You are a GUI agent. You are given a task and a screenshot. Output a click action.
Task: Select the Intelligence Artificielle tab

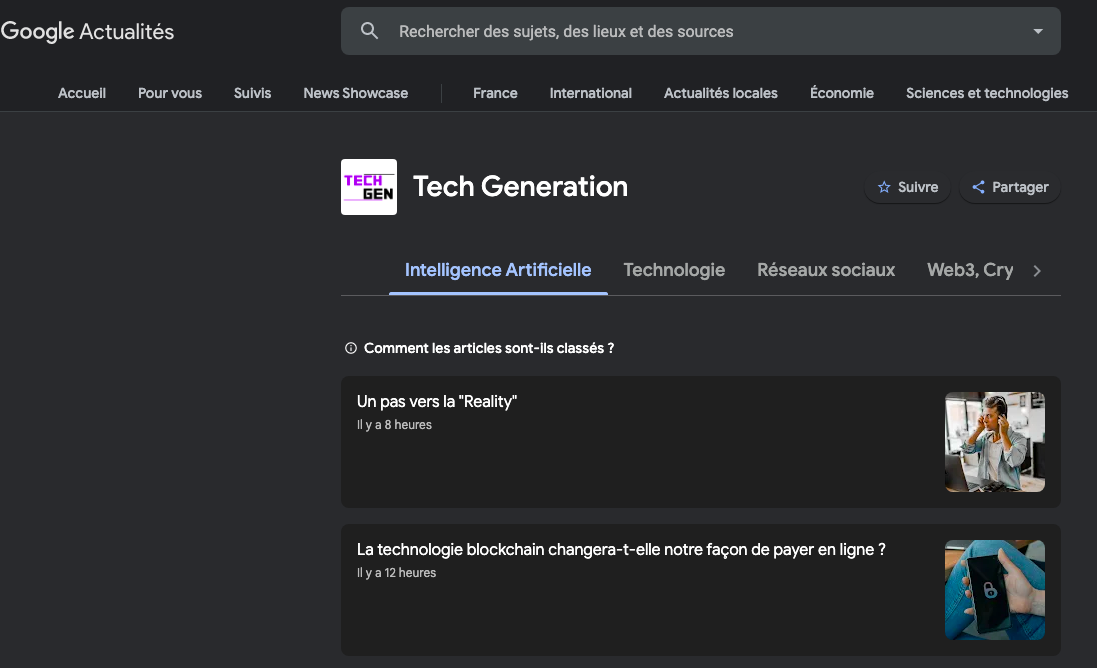point(498,270)
